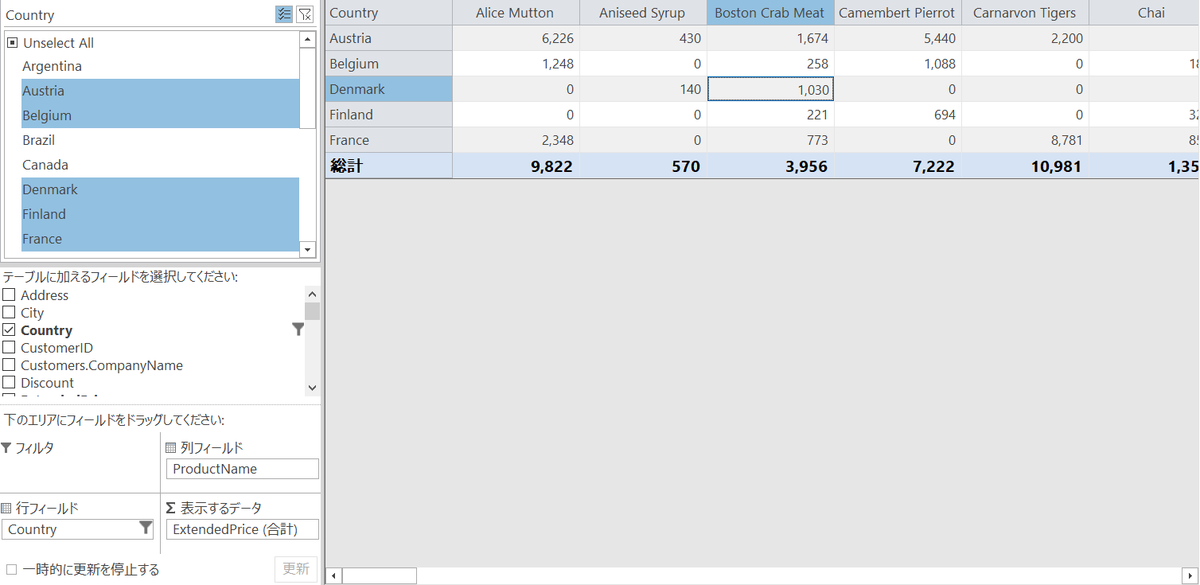This screenshot has height=585, width=1200.
Task: Select the Denmark row header in grid
Action: click(x=389, y=89)
